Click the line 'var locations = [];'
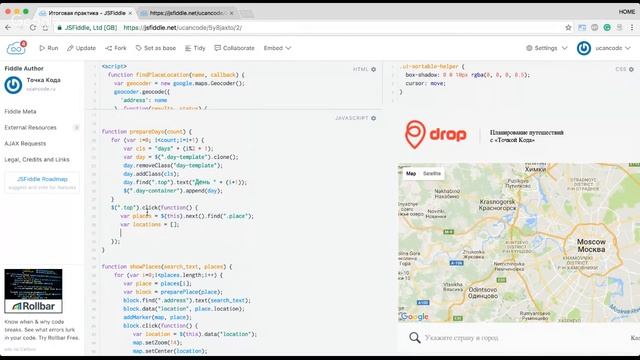The width and height of the screenshot is (640, 360). tap(150, 224)
